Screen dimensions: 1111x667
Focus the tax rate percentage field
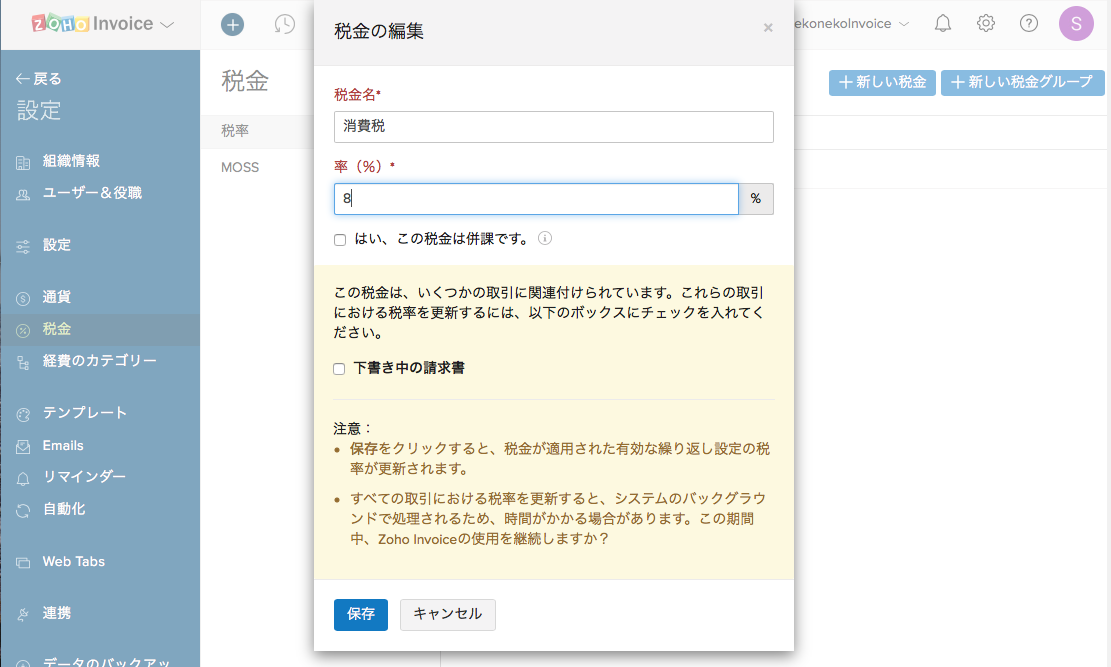(x=536, y=199)
